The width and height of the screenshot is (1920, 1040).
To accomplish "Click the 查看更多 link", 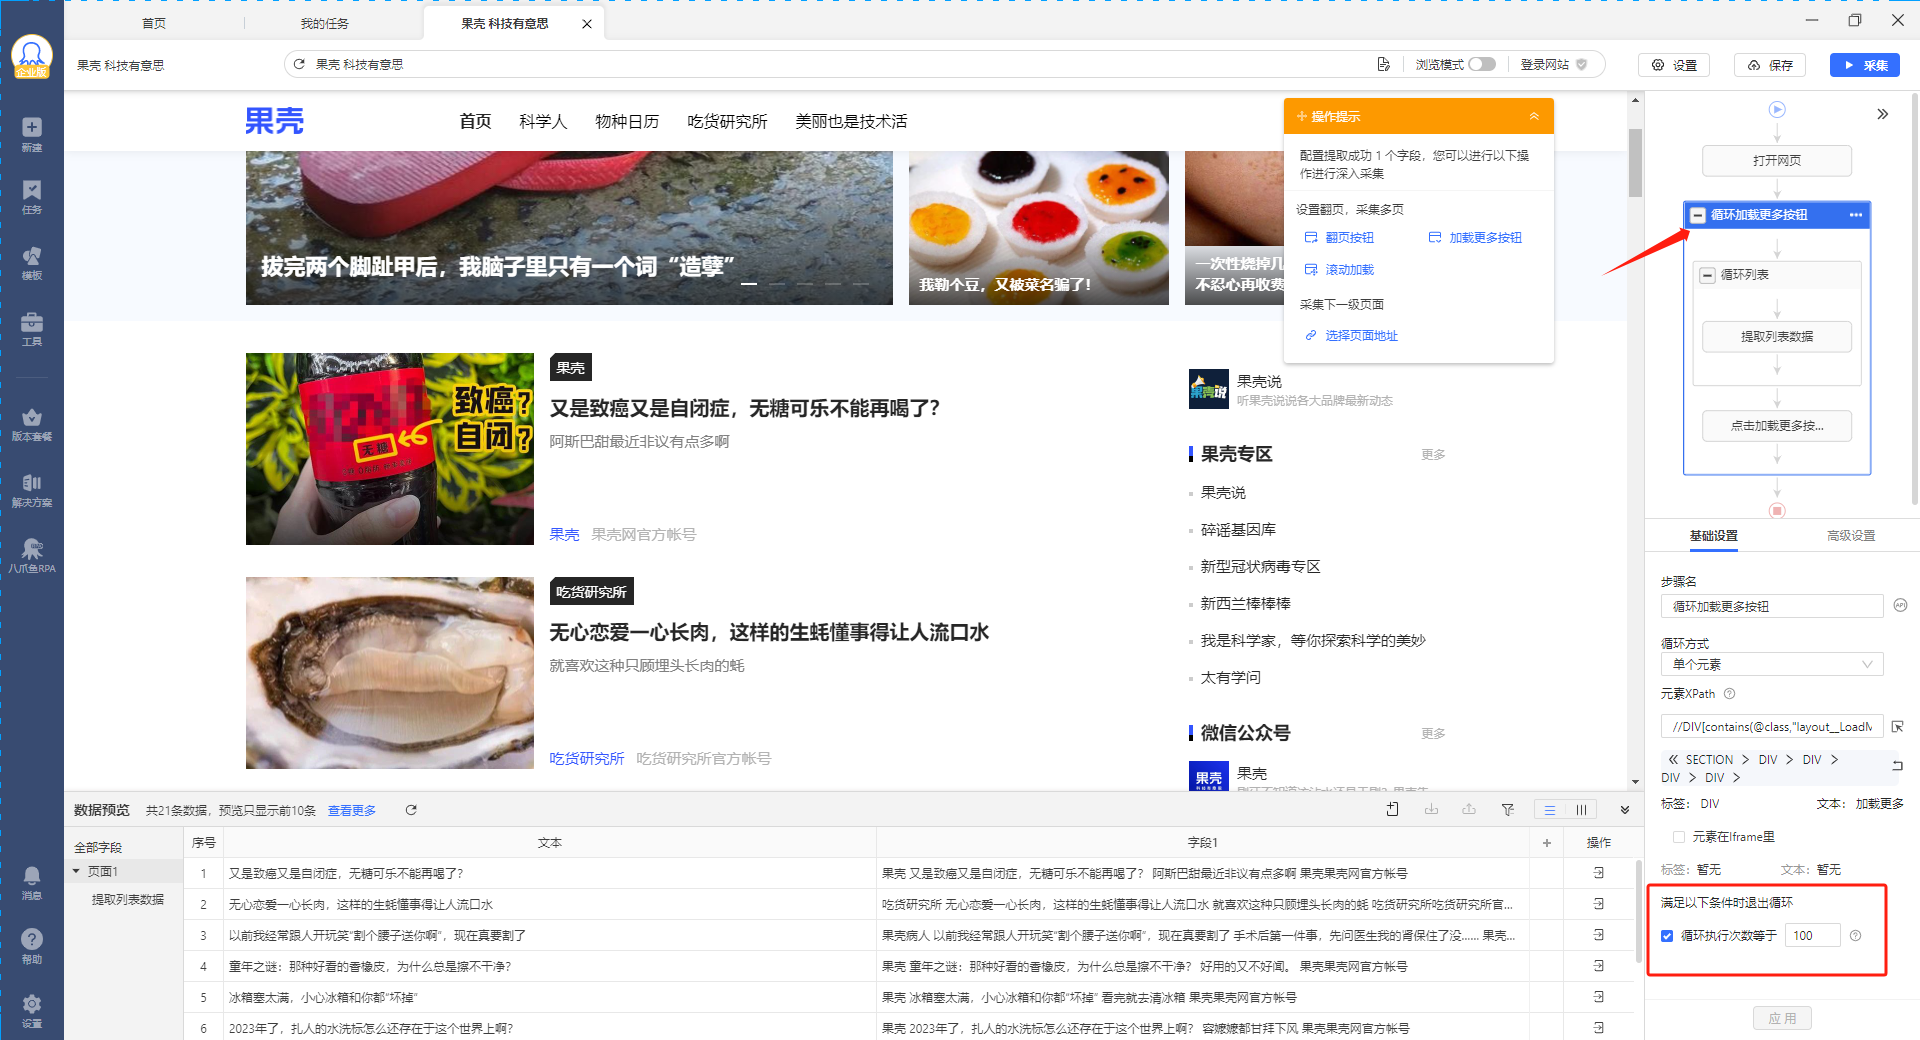I will click(352, 810).
